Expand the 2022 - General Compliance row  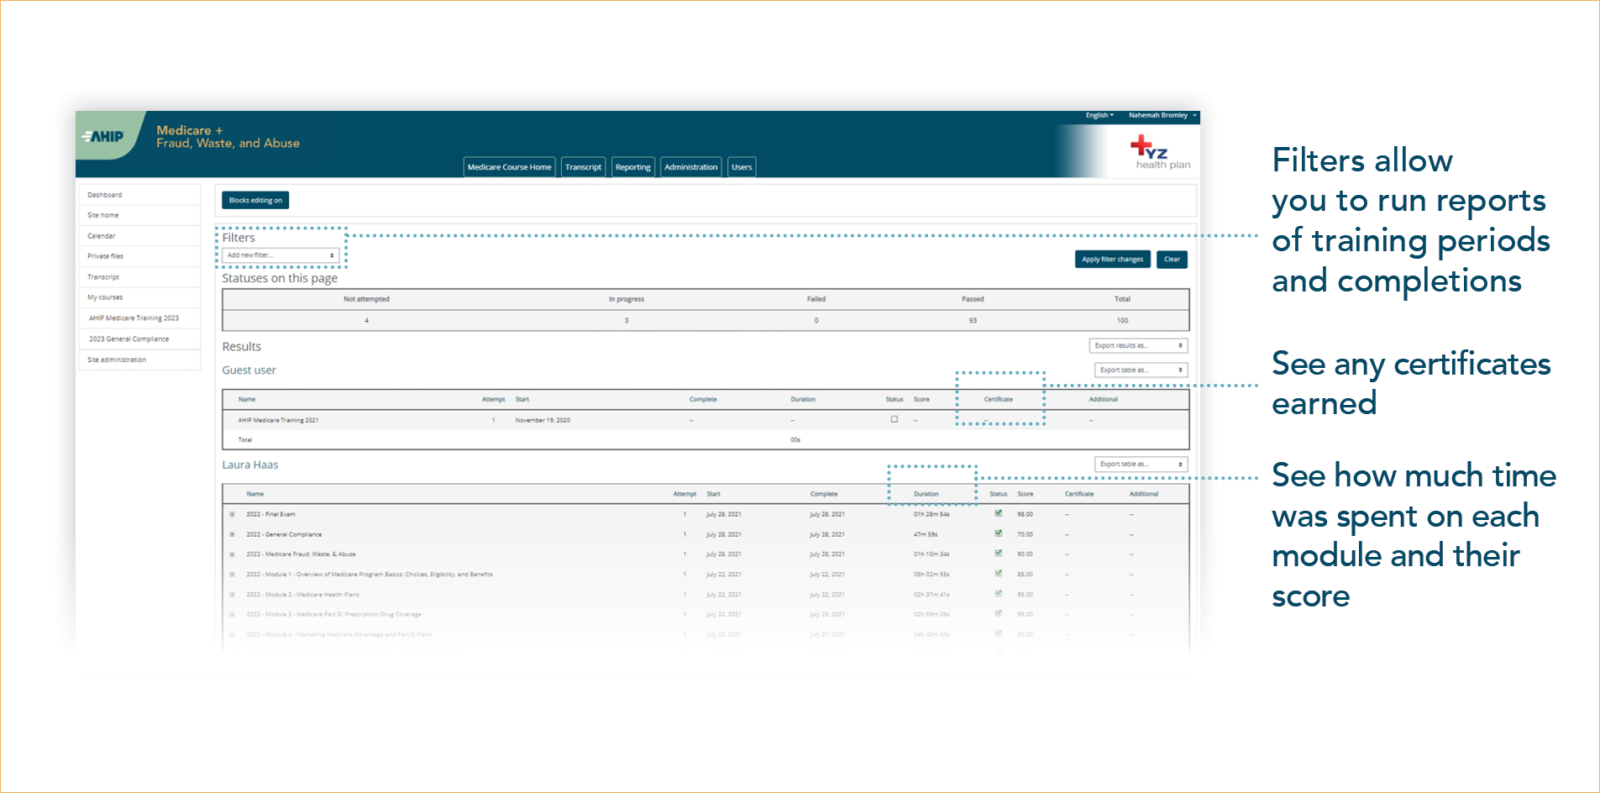232,535
